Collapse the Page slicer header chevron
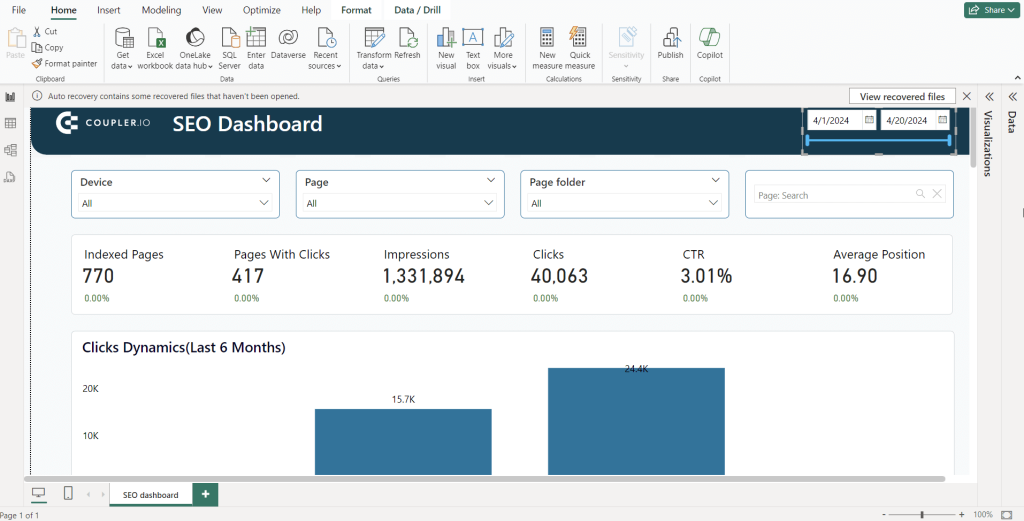This screenshot has height=521, width=1024. point(491,180)
